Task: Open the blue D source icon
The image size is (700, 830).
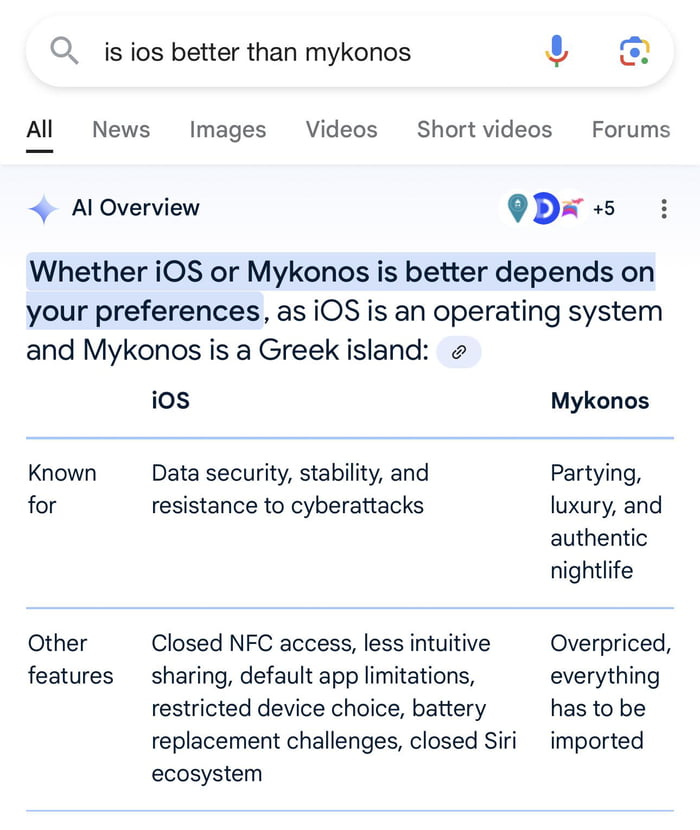Action: tap(545, 209)
